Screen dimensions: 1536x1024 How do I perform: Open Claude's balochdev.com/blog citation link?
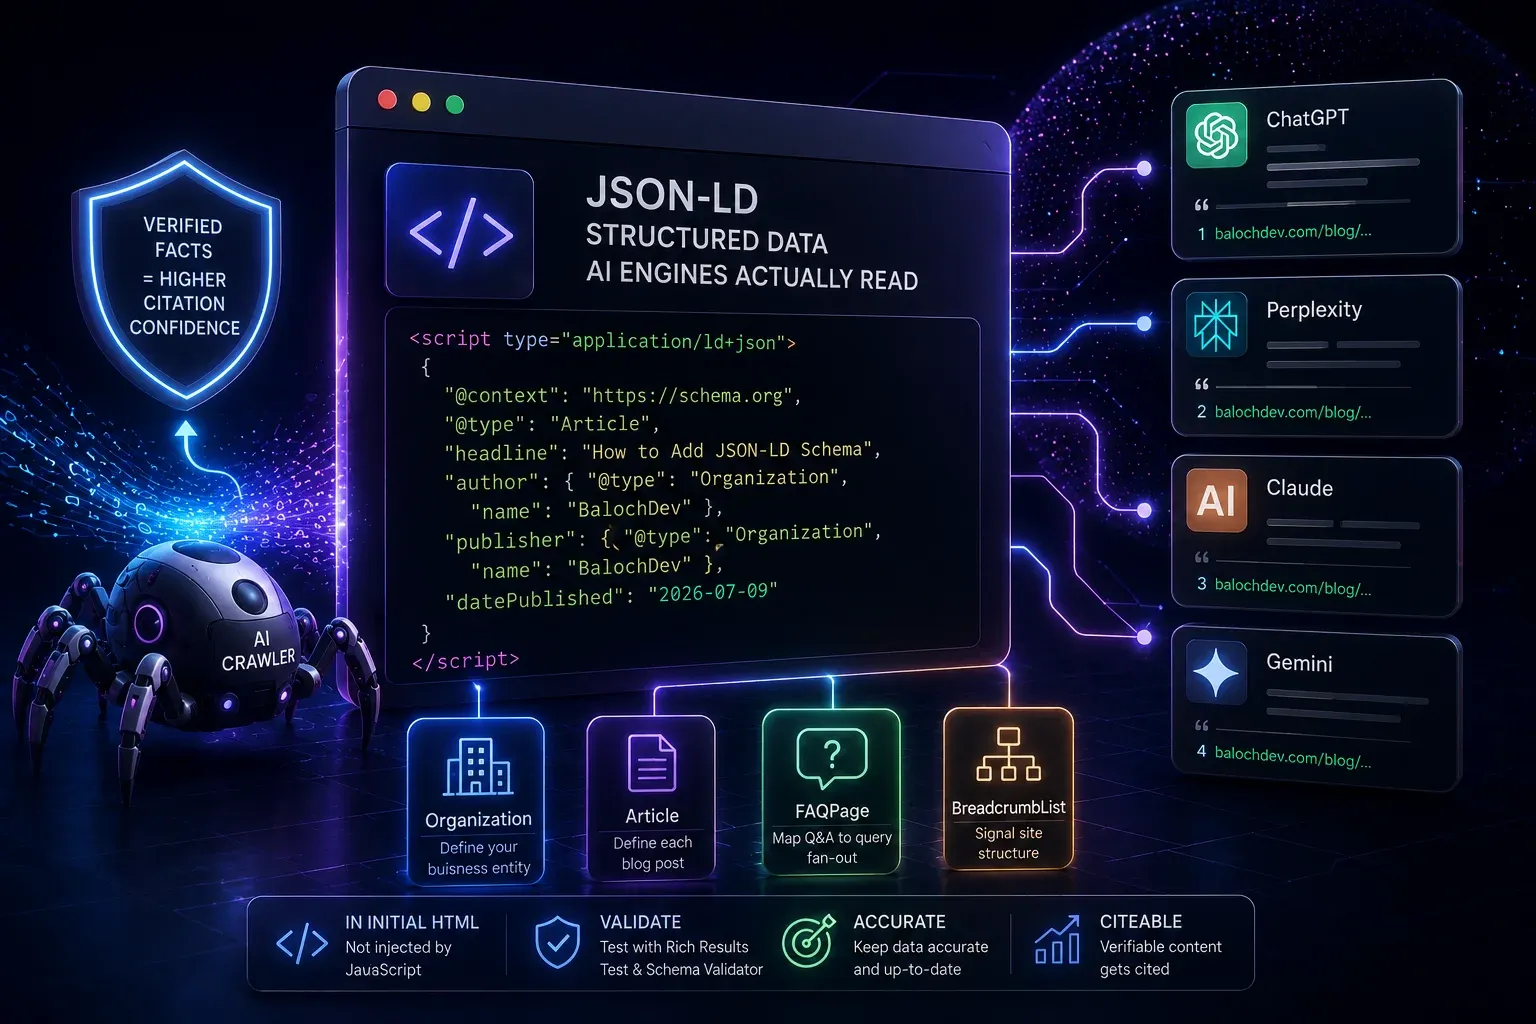click(1293, 586)
